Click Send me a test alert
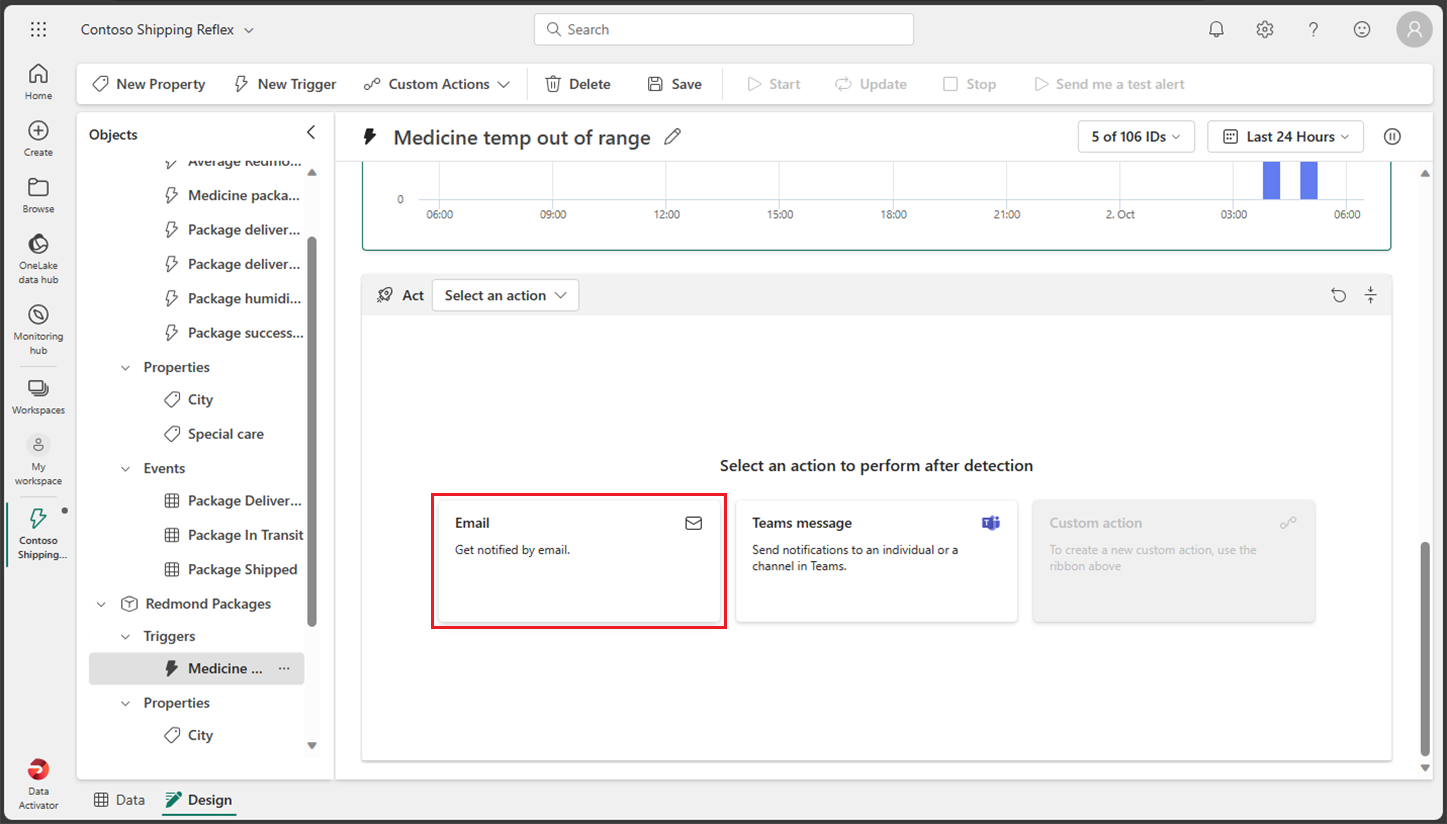This screenshot has width=1447, height=824. pos(1109,84)
